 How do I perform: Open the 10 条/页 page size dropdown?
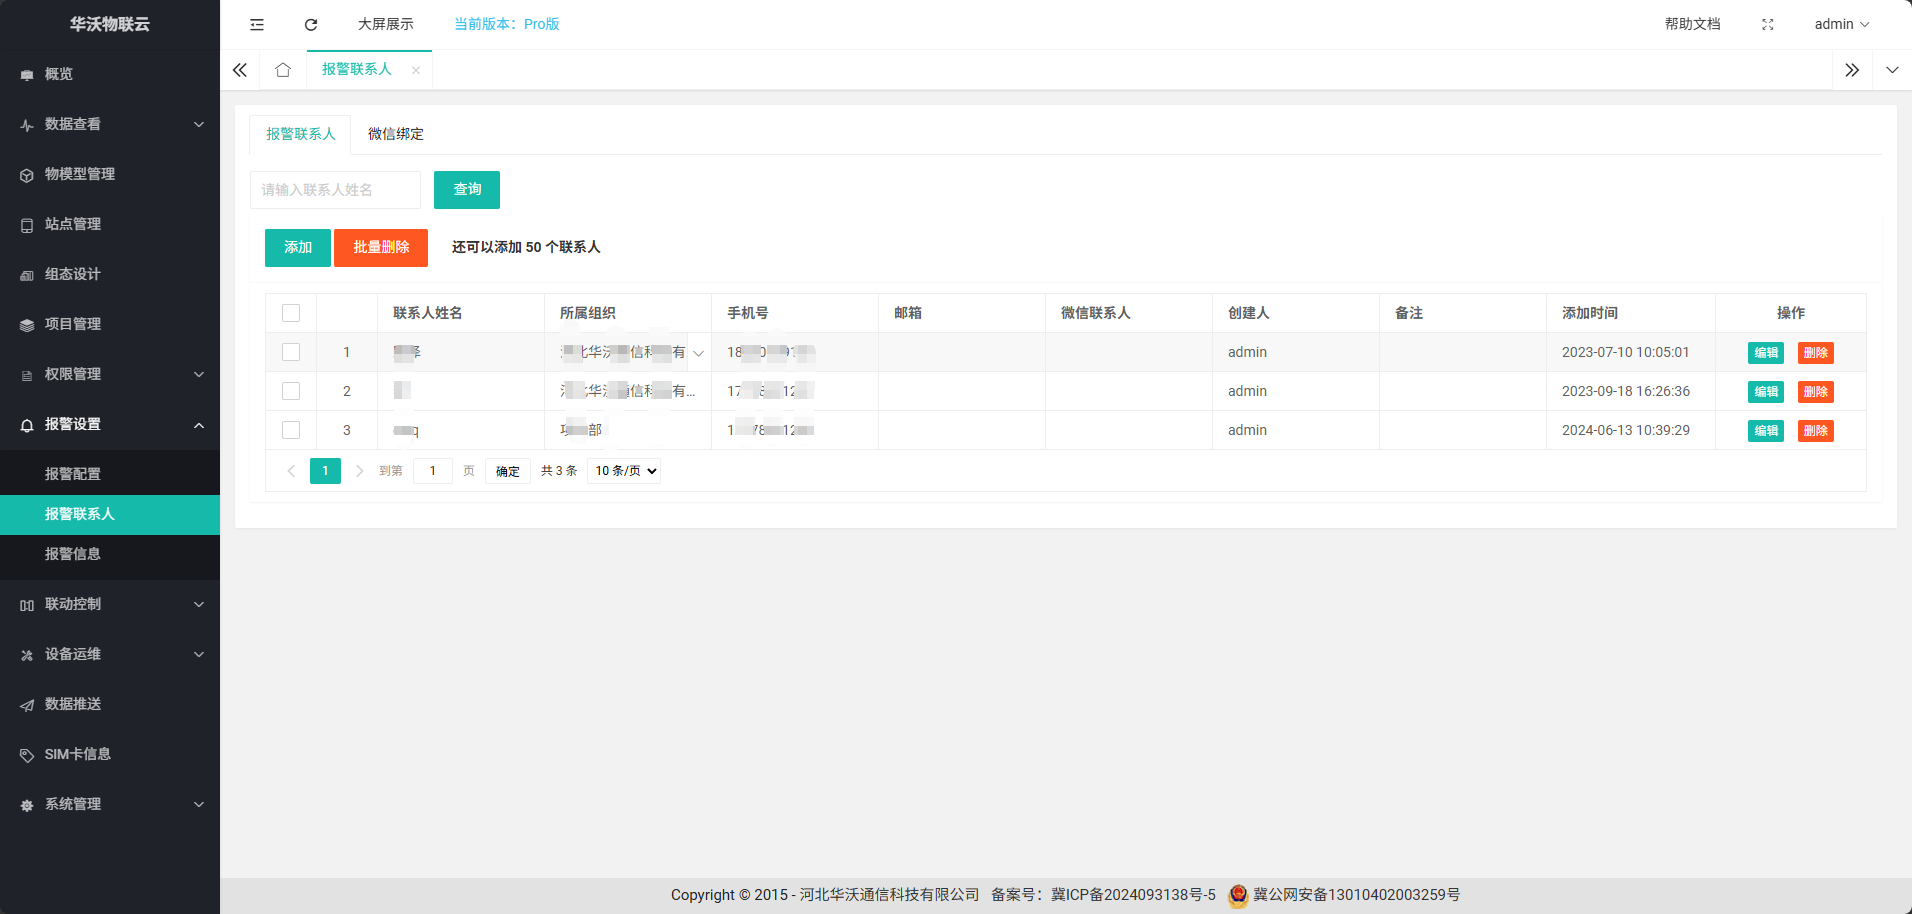pos(624,471)
